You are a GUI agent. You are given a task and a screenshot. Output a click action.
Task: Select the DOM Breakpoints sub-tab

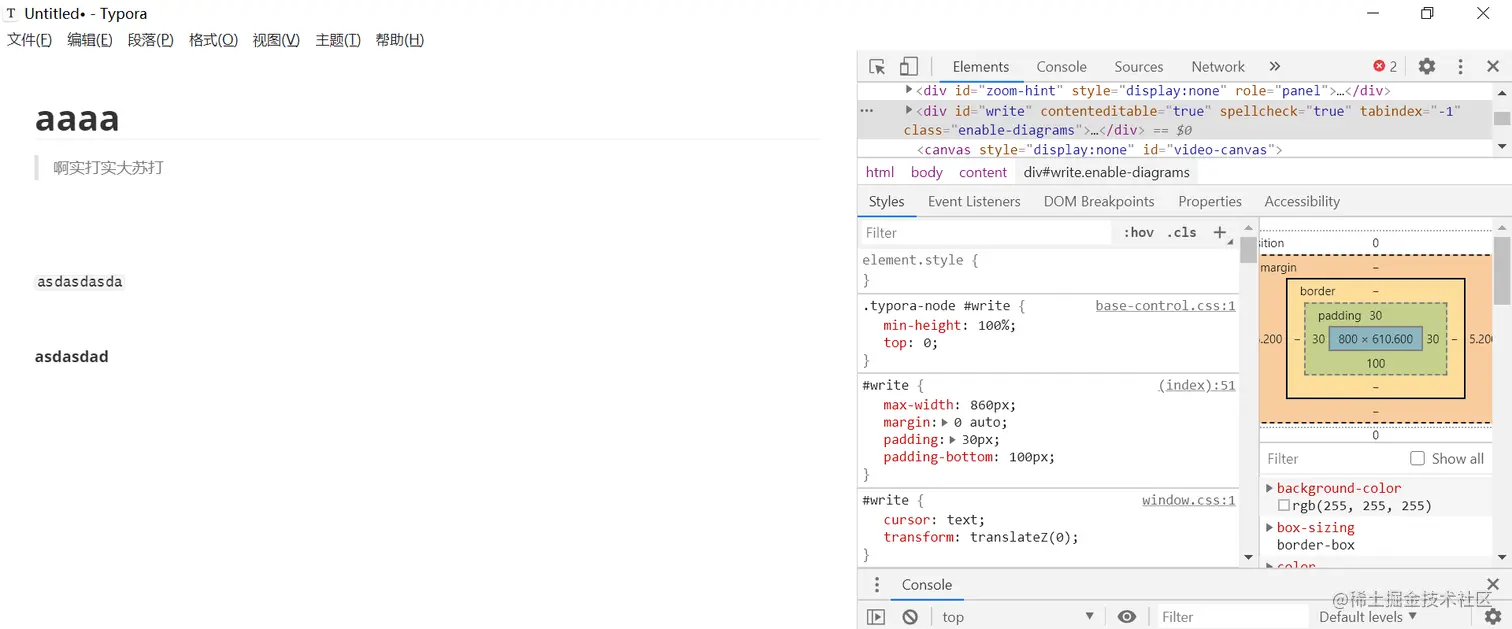1099,201
